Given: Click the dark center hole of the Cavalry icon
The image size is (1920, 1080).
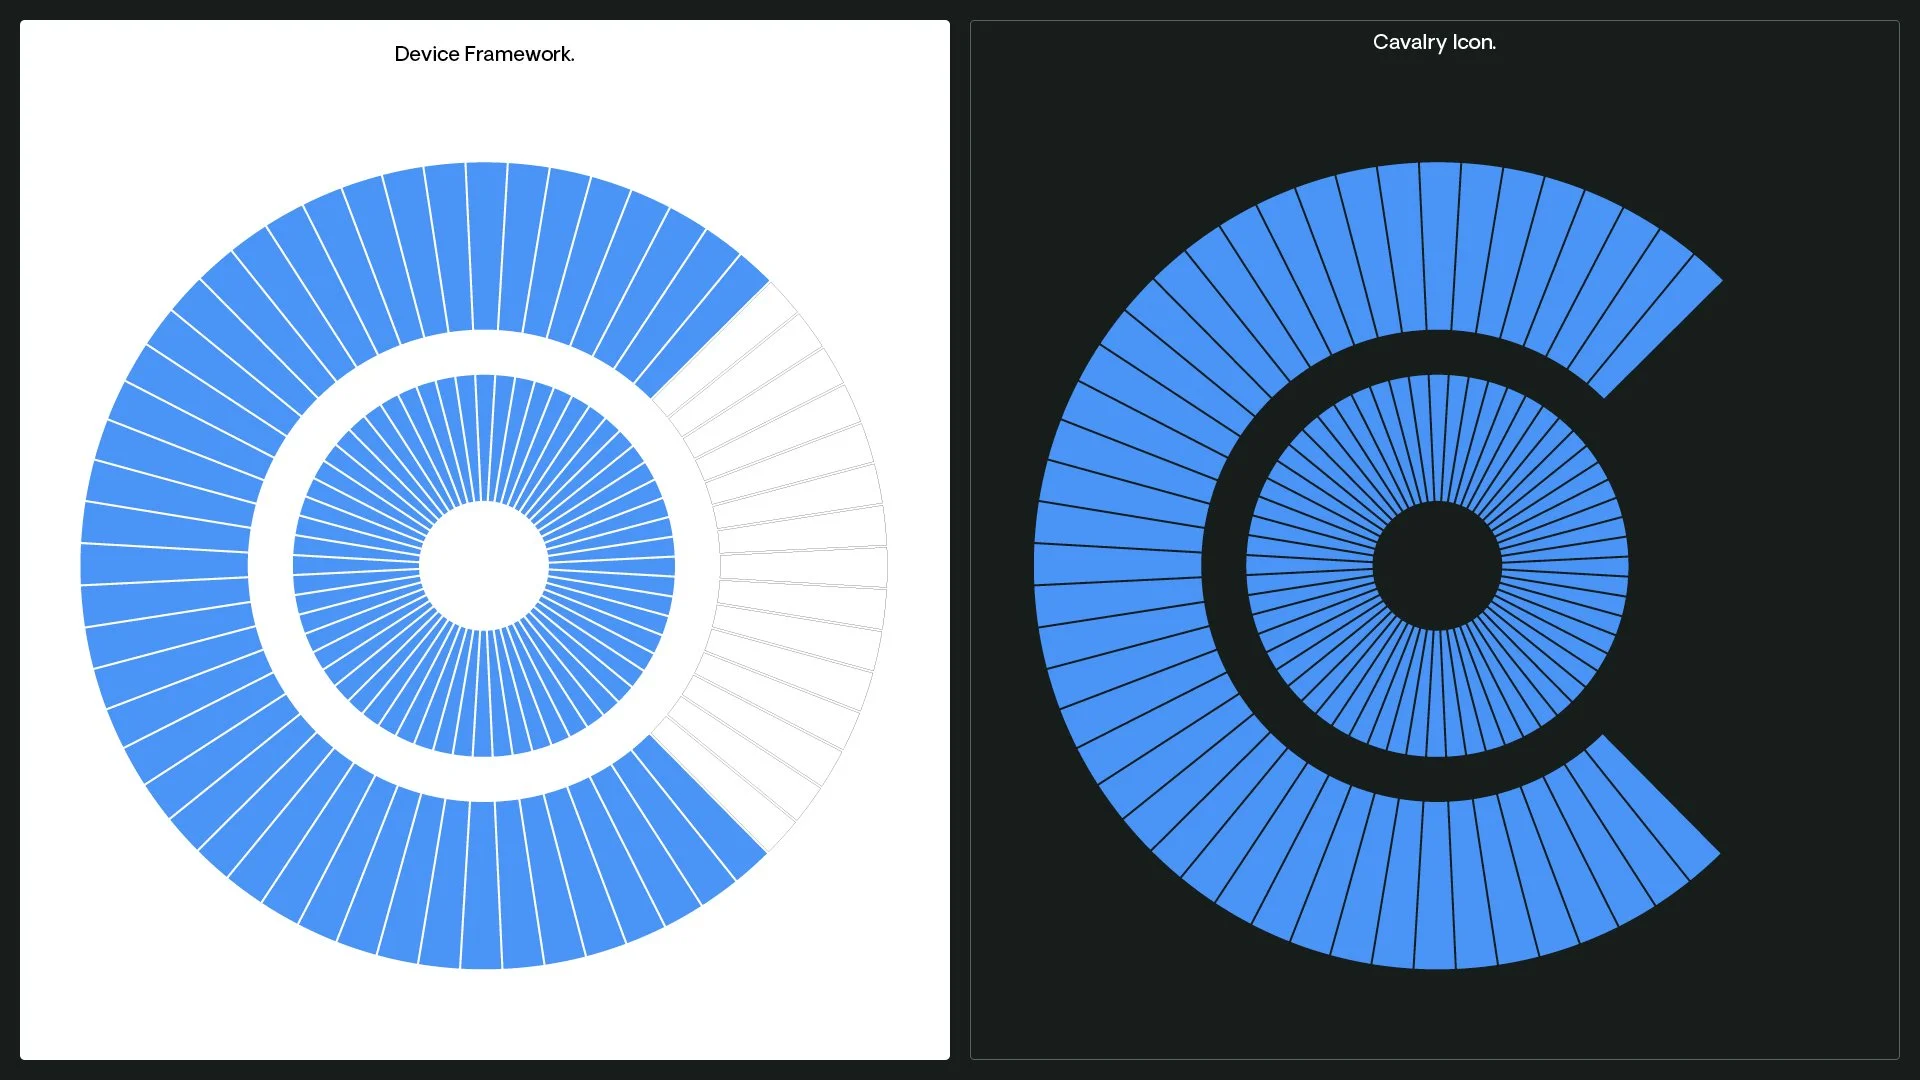Looking at the screenshot, I should (x=1437, y=566).
